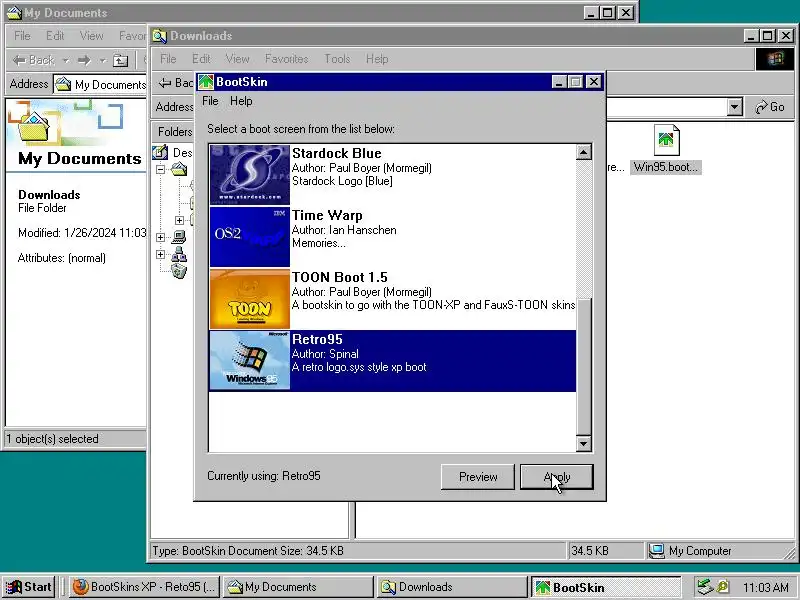The image size is (800, 600).
Task: Click the BootSkin title bar icon
Action: [x=206, y=82]
